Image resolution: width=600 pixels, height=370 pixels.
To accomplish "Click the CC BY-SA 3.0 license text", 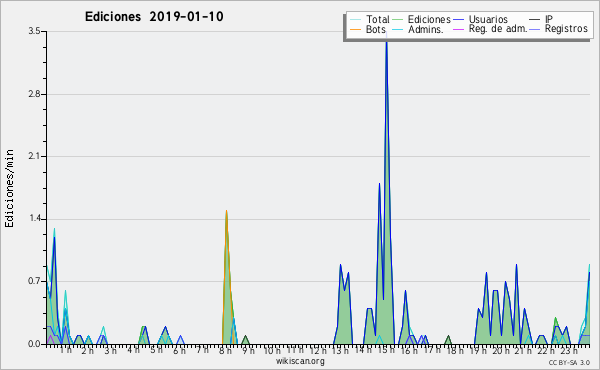I will 569,363.
